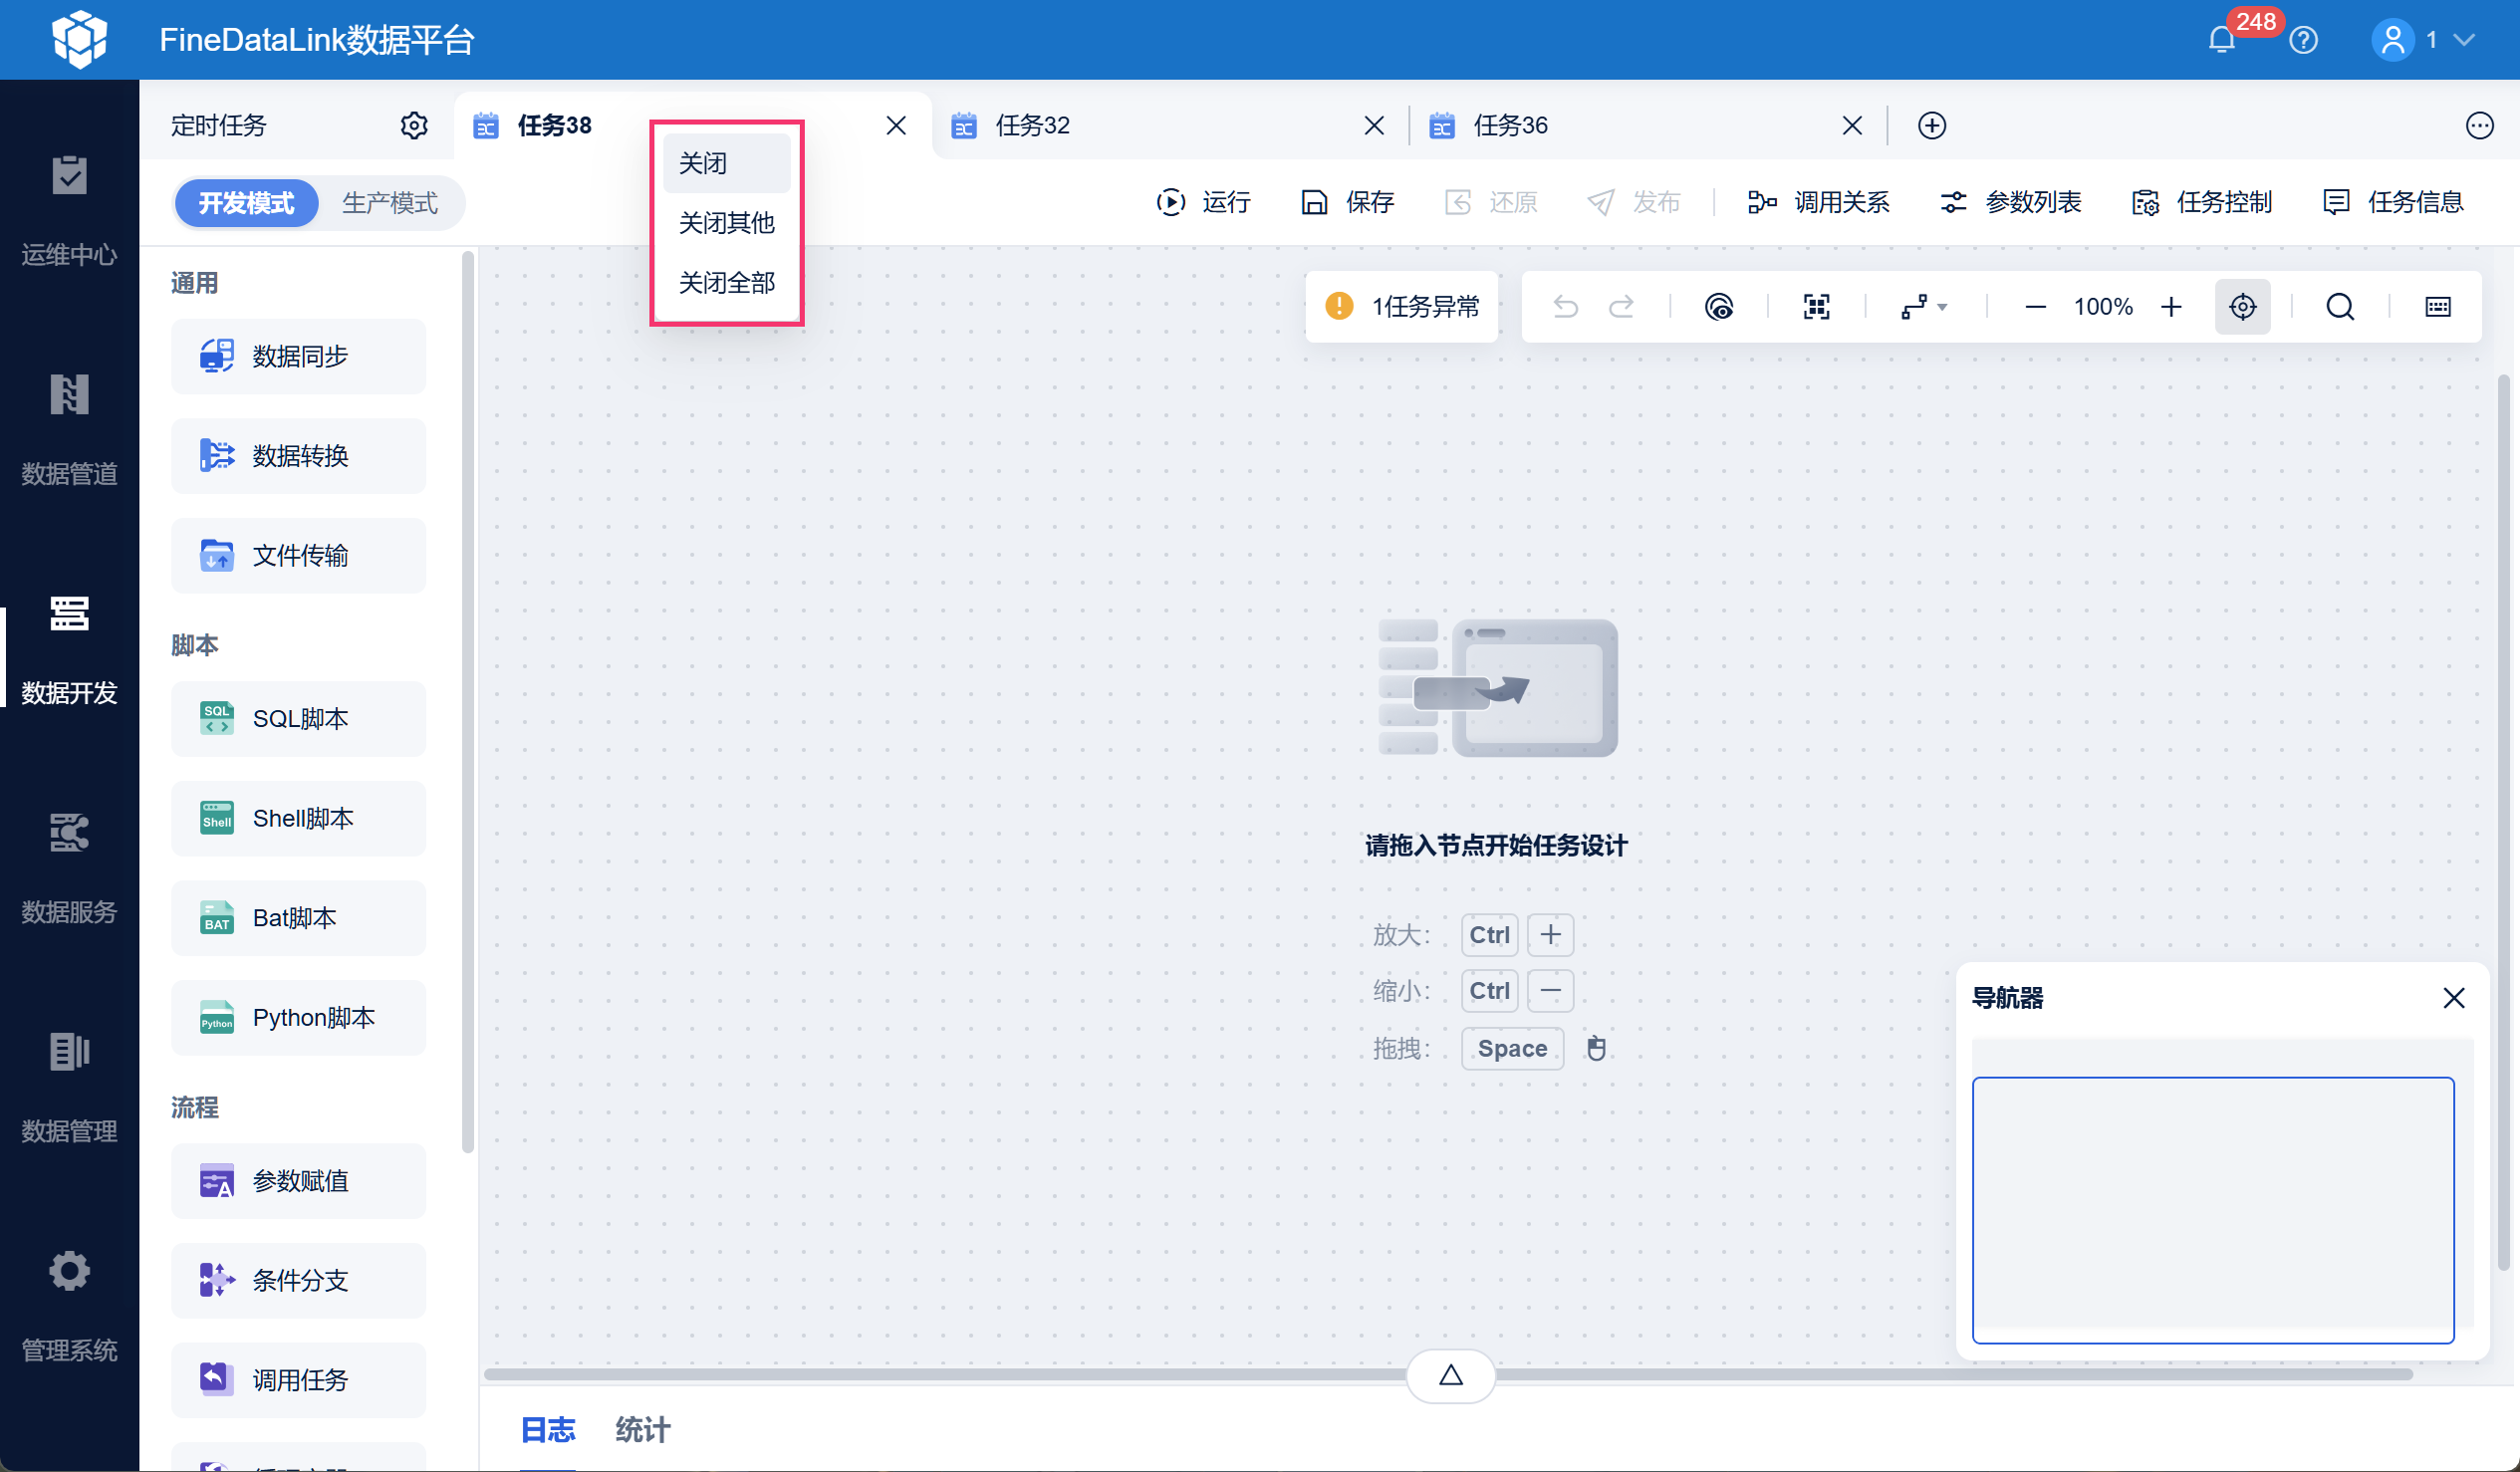Click the 运行 run button
The height and width of the screenshot is (1472, 2520).
pyautogui.click(x=1204, y=202)
